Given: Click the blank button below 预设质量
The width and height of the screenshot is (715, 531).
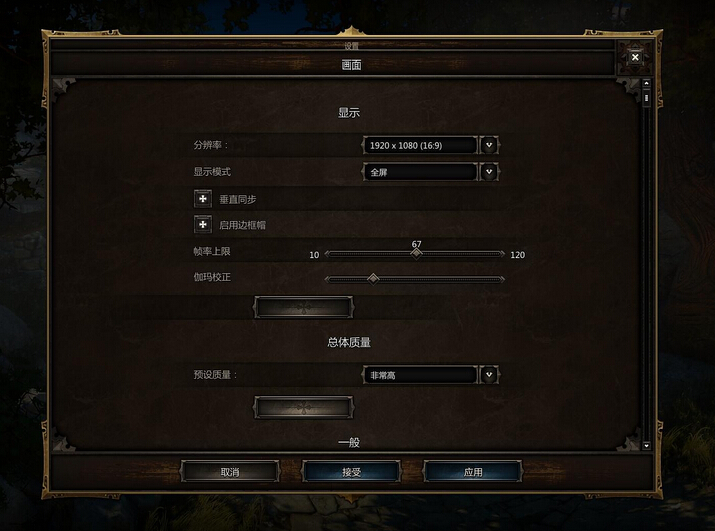Looking at the screenshot, I should pyautogui.click(x=303, y=407).
